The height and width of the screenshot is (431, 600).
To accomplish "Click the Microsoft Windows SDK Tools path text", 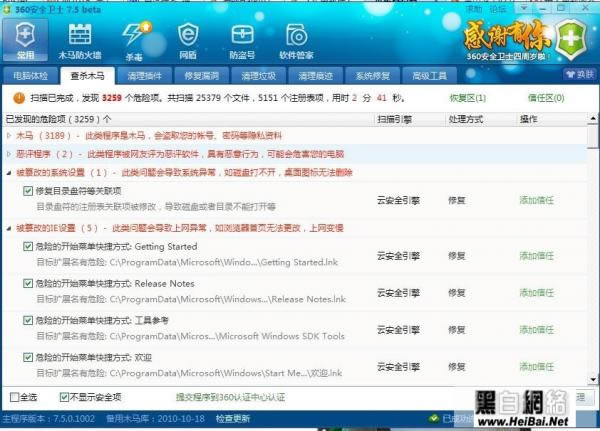I will pos(191,336).
